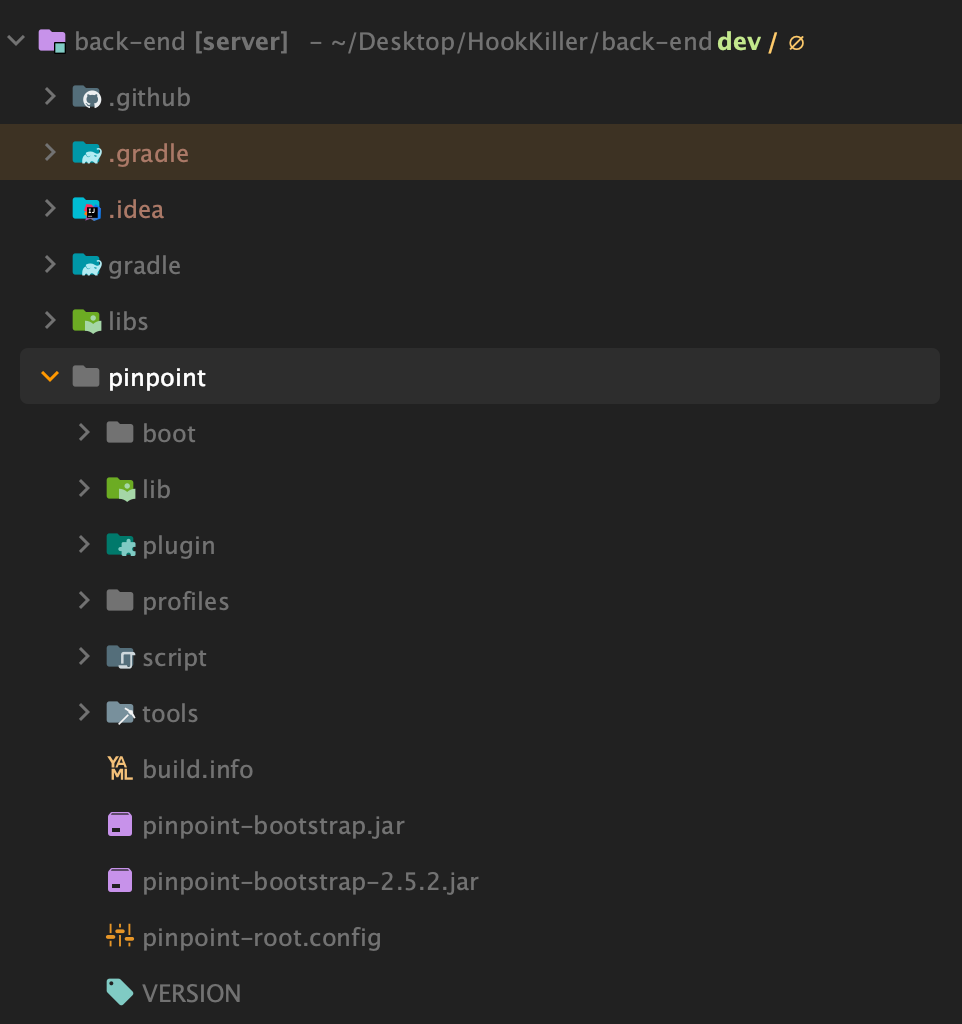Click the empty-set symbol after dev
This screenshot has height=1024, width=962.
point(796,42)
